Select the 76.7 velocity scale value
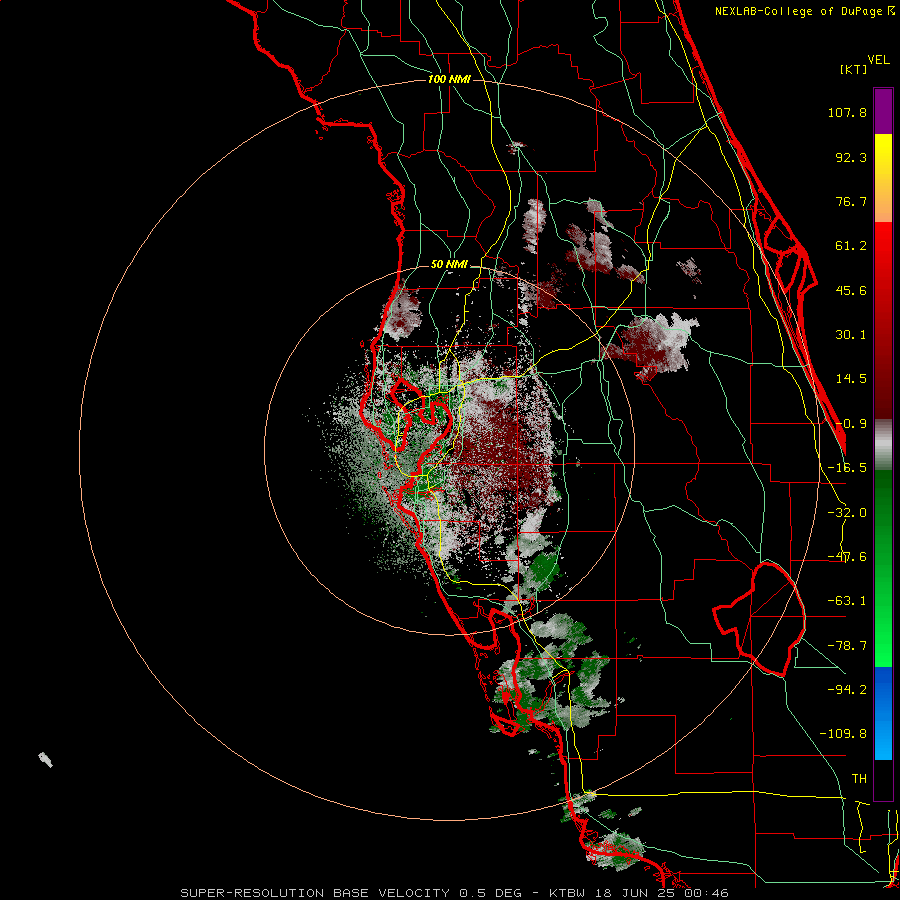The width and height of the screenshot is (900, 900). coord(851,201)
